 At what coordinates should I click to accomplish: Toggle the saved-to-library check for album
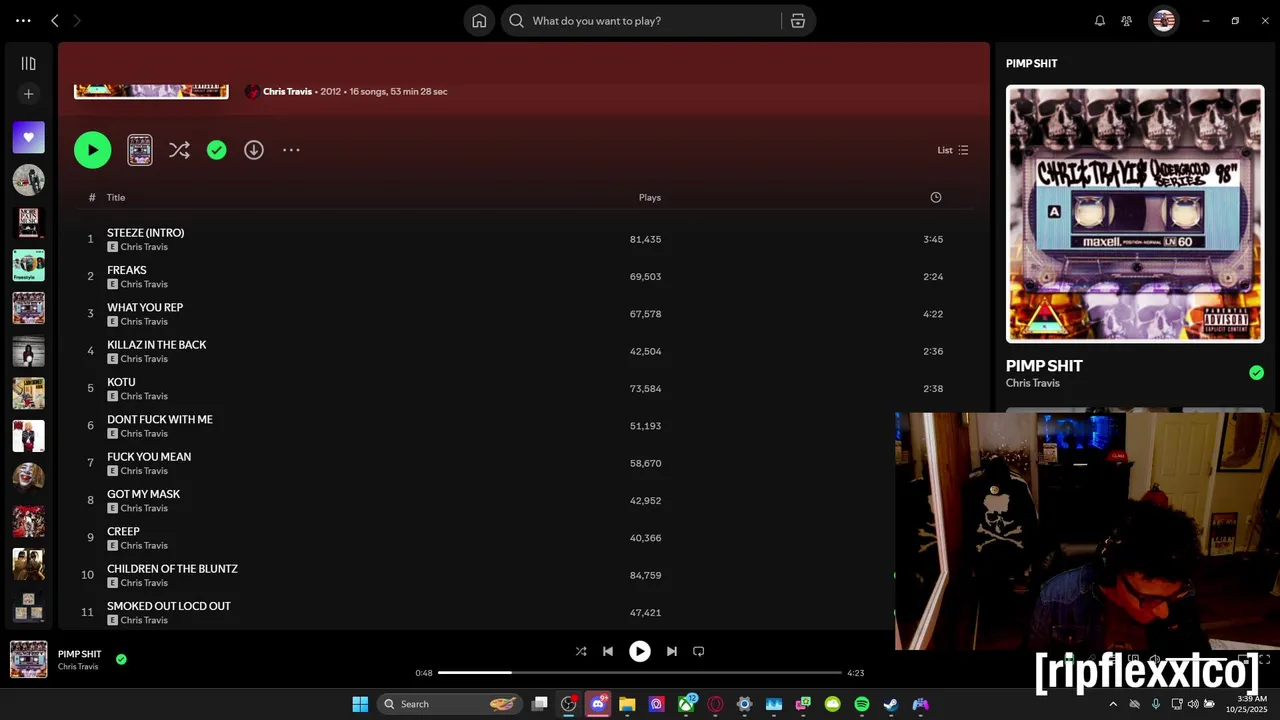click(216, 150)
